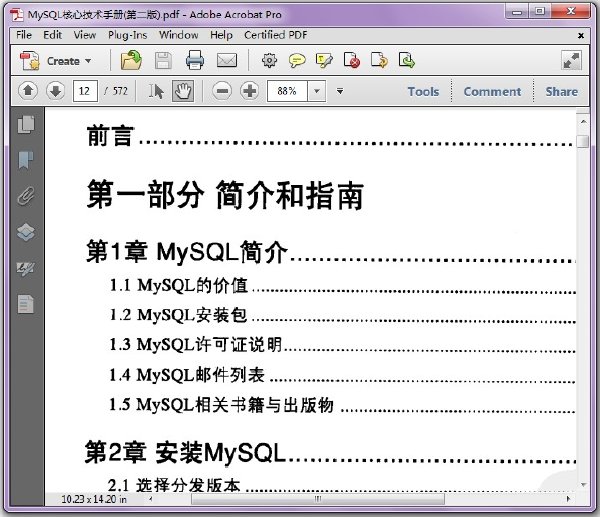This screenshot has width=600, height=517.
Task: Click the vertical scrollbar up arrow
Action: (583, 122)
